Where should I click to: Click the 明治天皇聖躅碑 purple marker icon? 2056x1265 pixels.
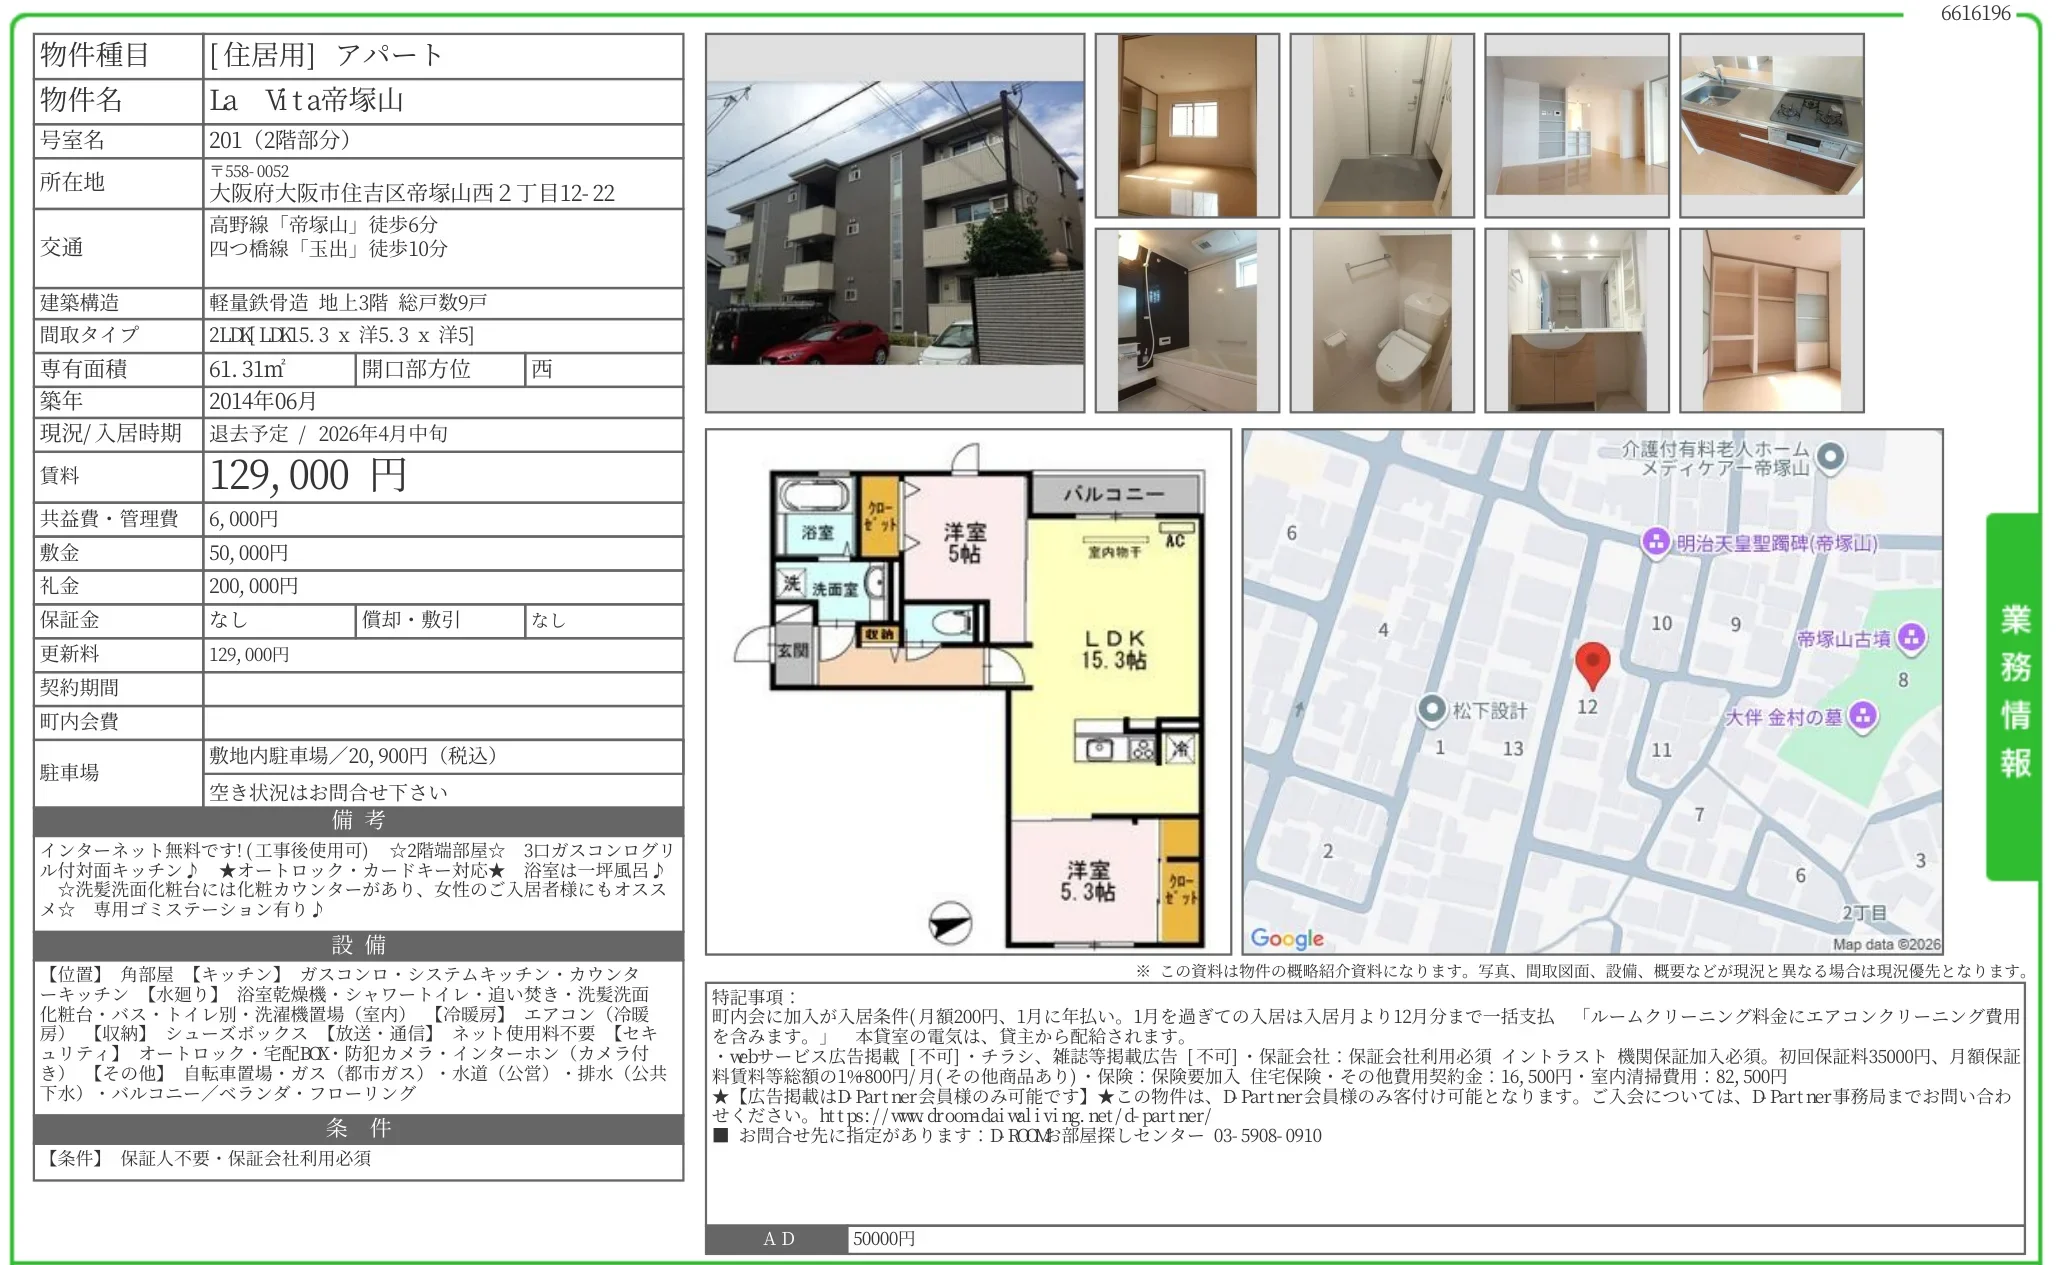point(1656,543)
